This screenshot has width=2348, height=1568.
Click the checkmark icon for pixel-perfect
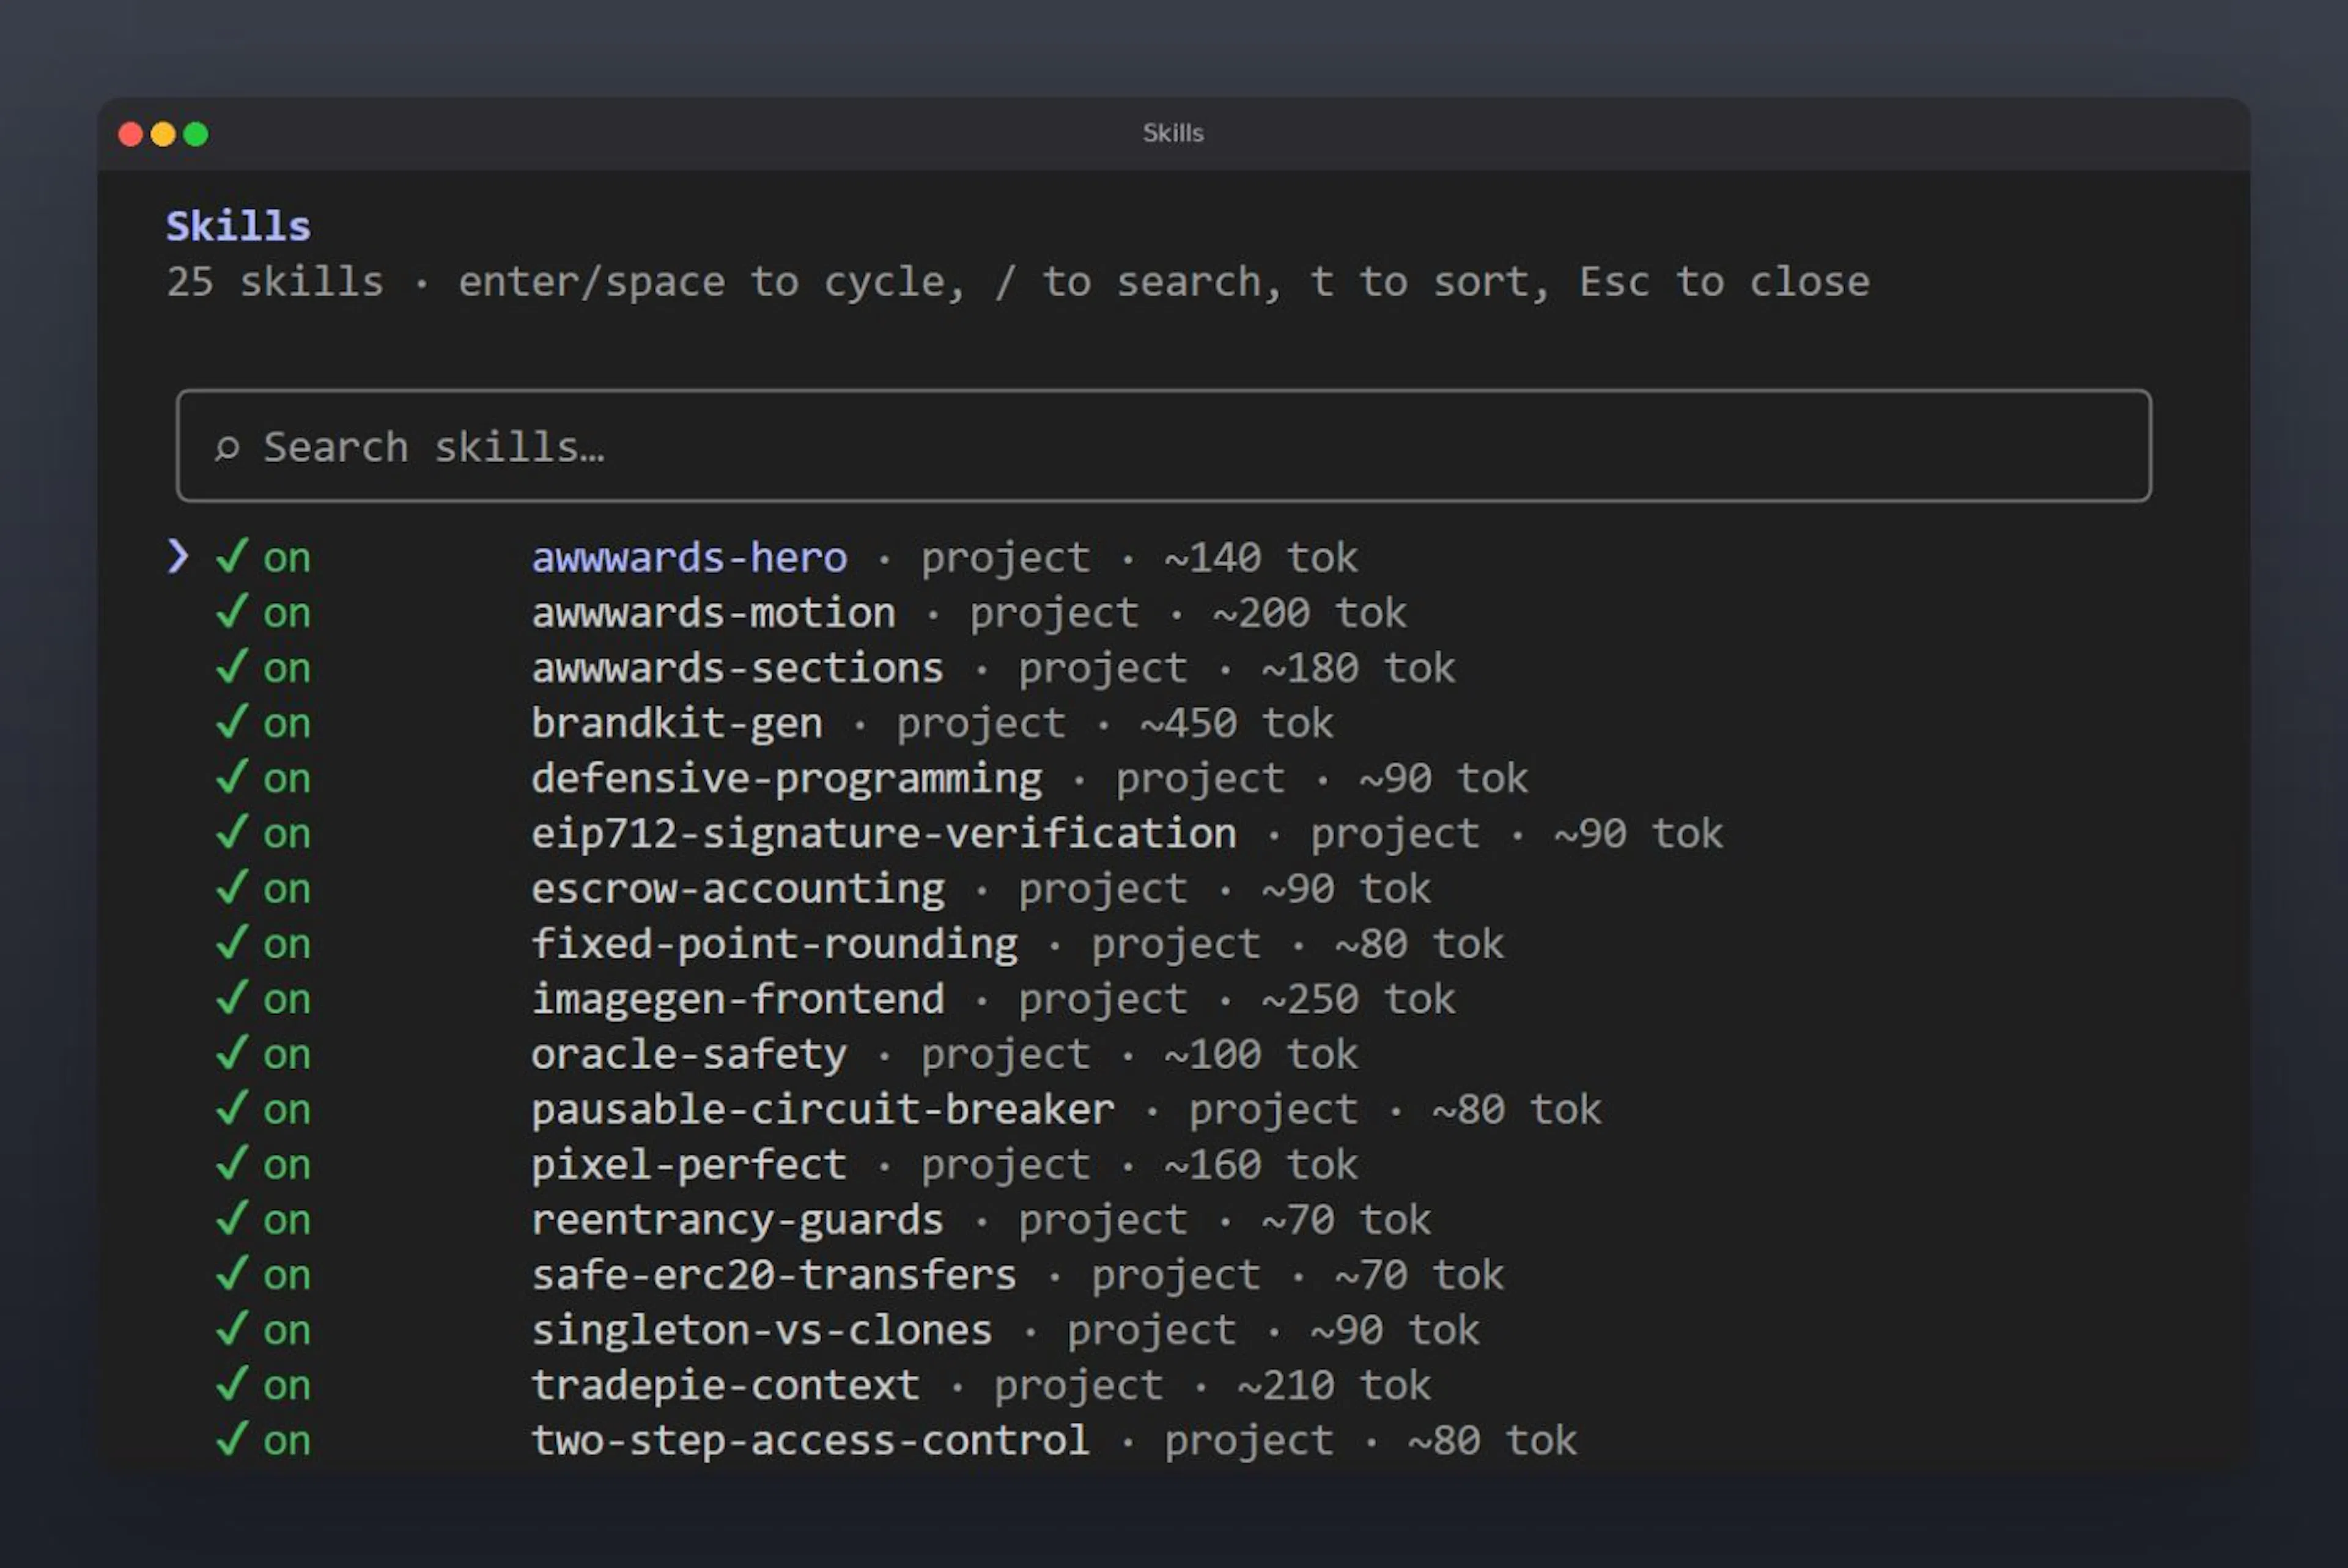tap(232, 1163)
